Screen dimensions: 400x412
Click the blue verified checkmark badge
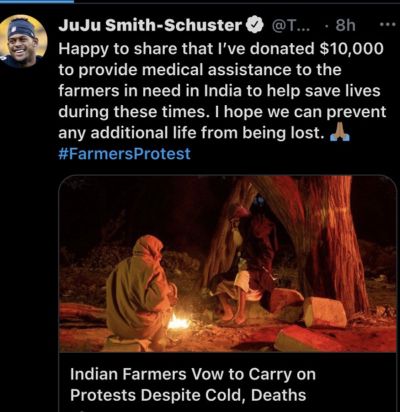point(254,26)
